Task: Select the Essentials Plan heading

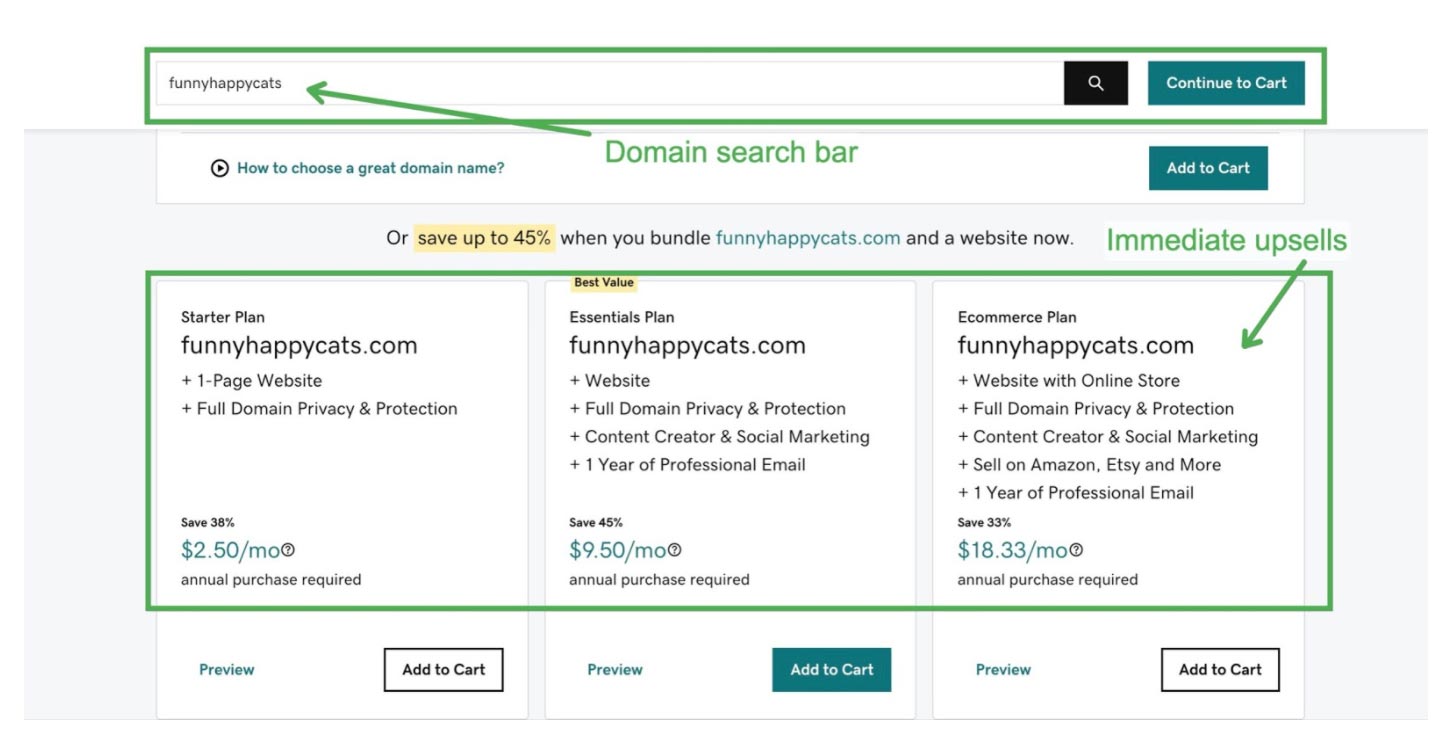Action: (x=622, y=317)
